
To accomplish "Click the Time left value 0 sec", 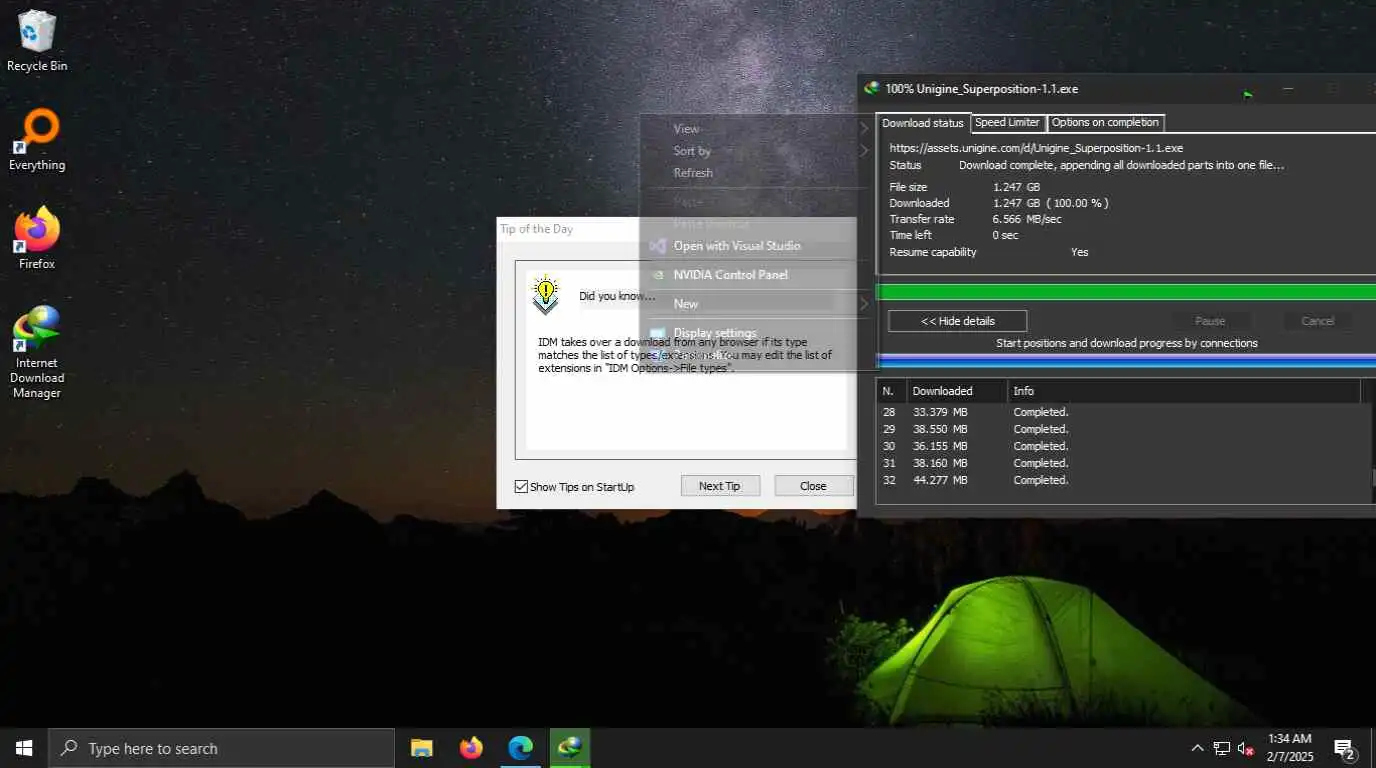I will click(x=1005, y=235).
